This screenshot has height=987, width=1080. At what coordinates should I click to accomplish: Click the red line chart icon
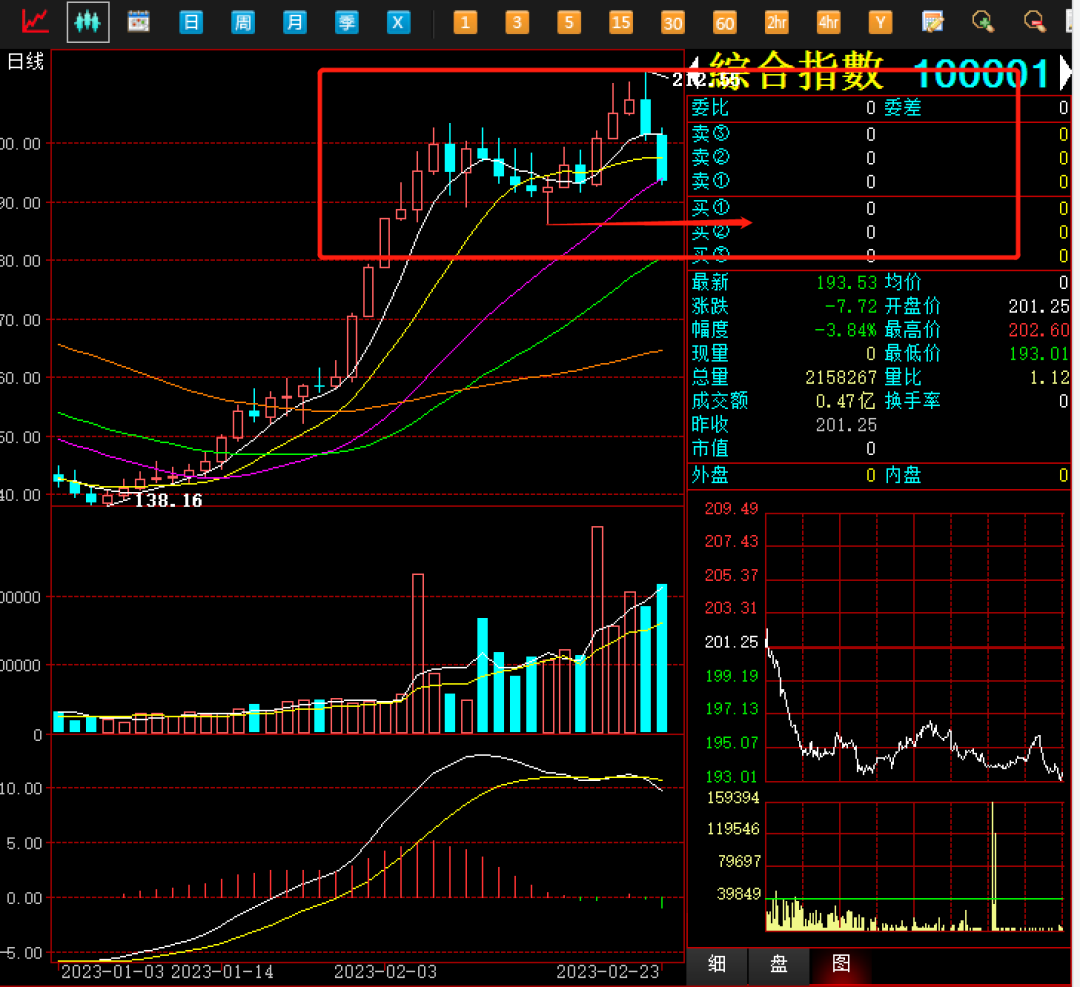coord(37,21)
